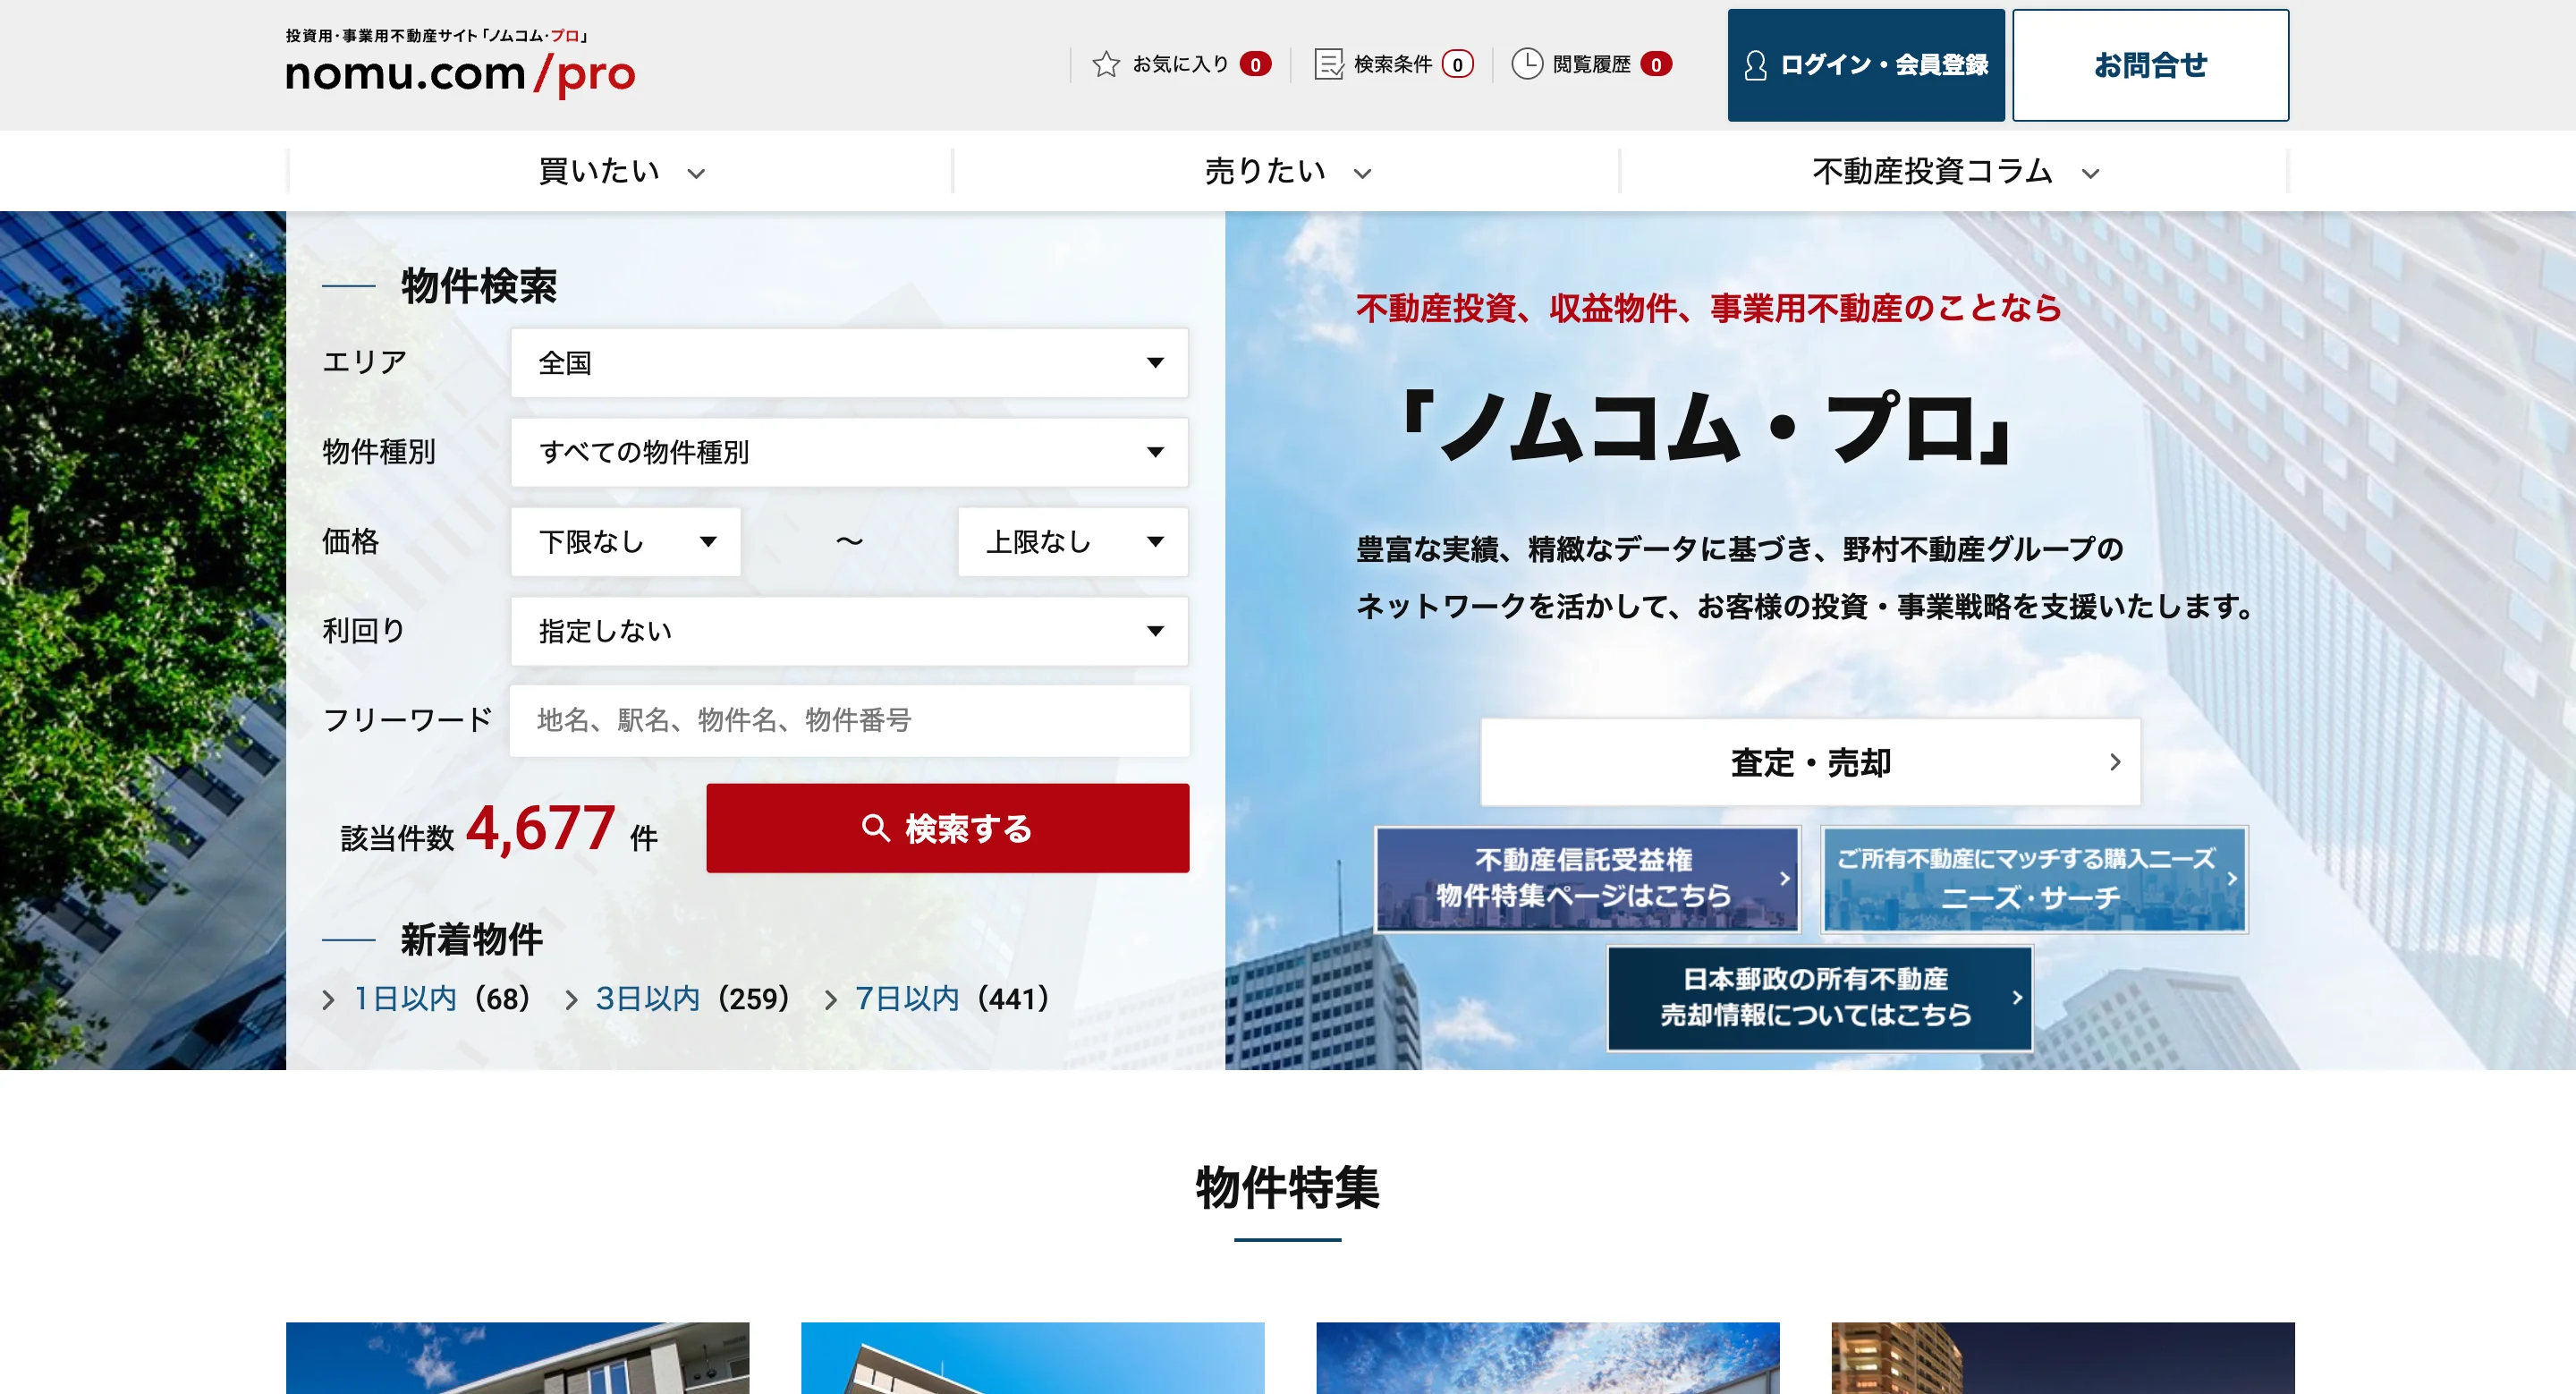
Task: Open the second 物件特集 thumbnail
Action: pyautogui.click(x=1032, y=1358)
